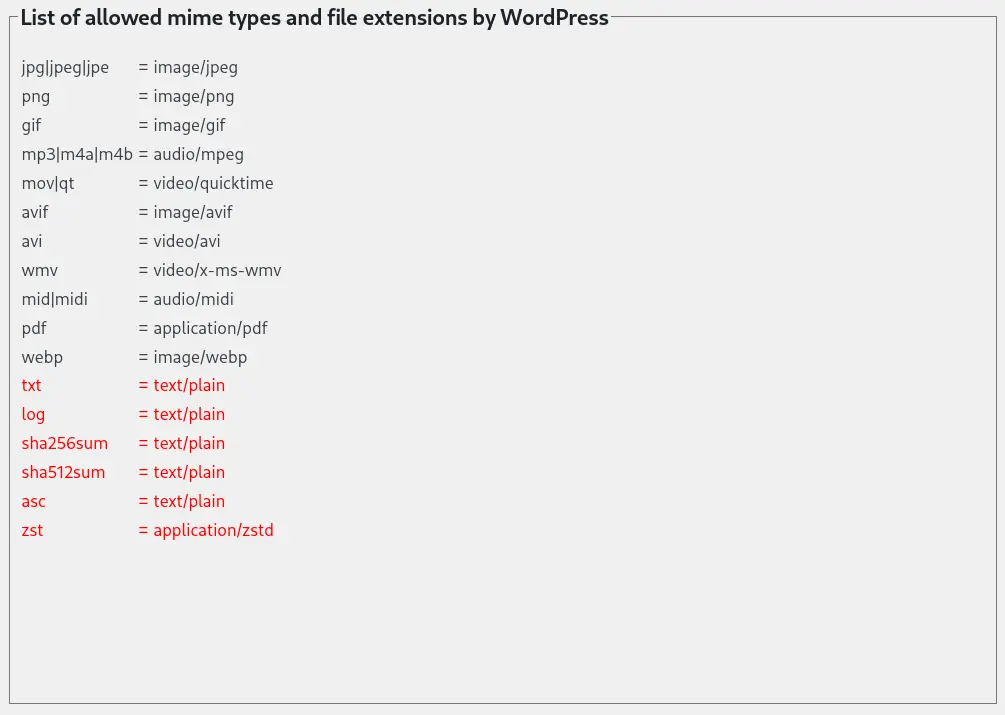Select the 'pdf' extension entry
The width and height of the screenshot is (1005, 715).
click(x=34, y=328)
